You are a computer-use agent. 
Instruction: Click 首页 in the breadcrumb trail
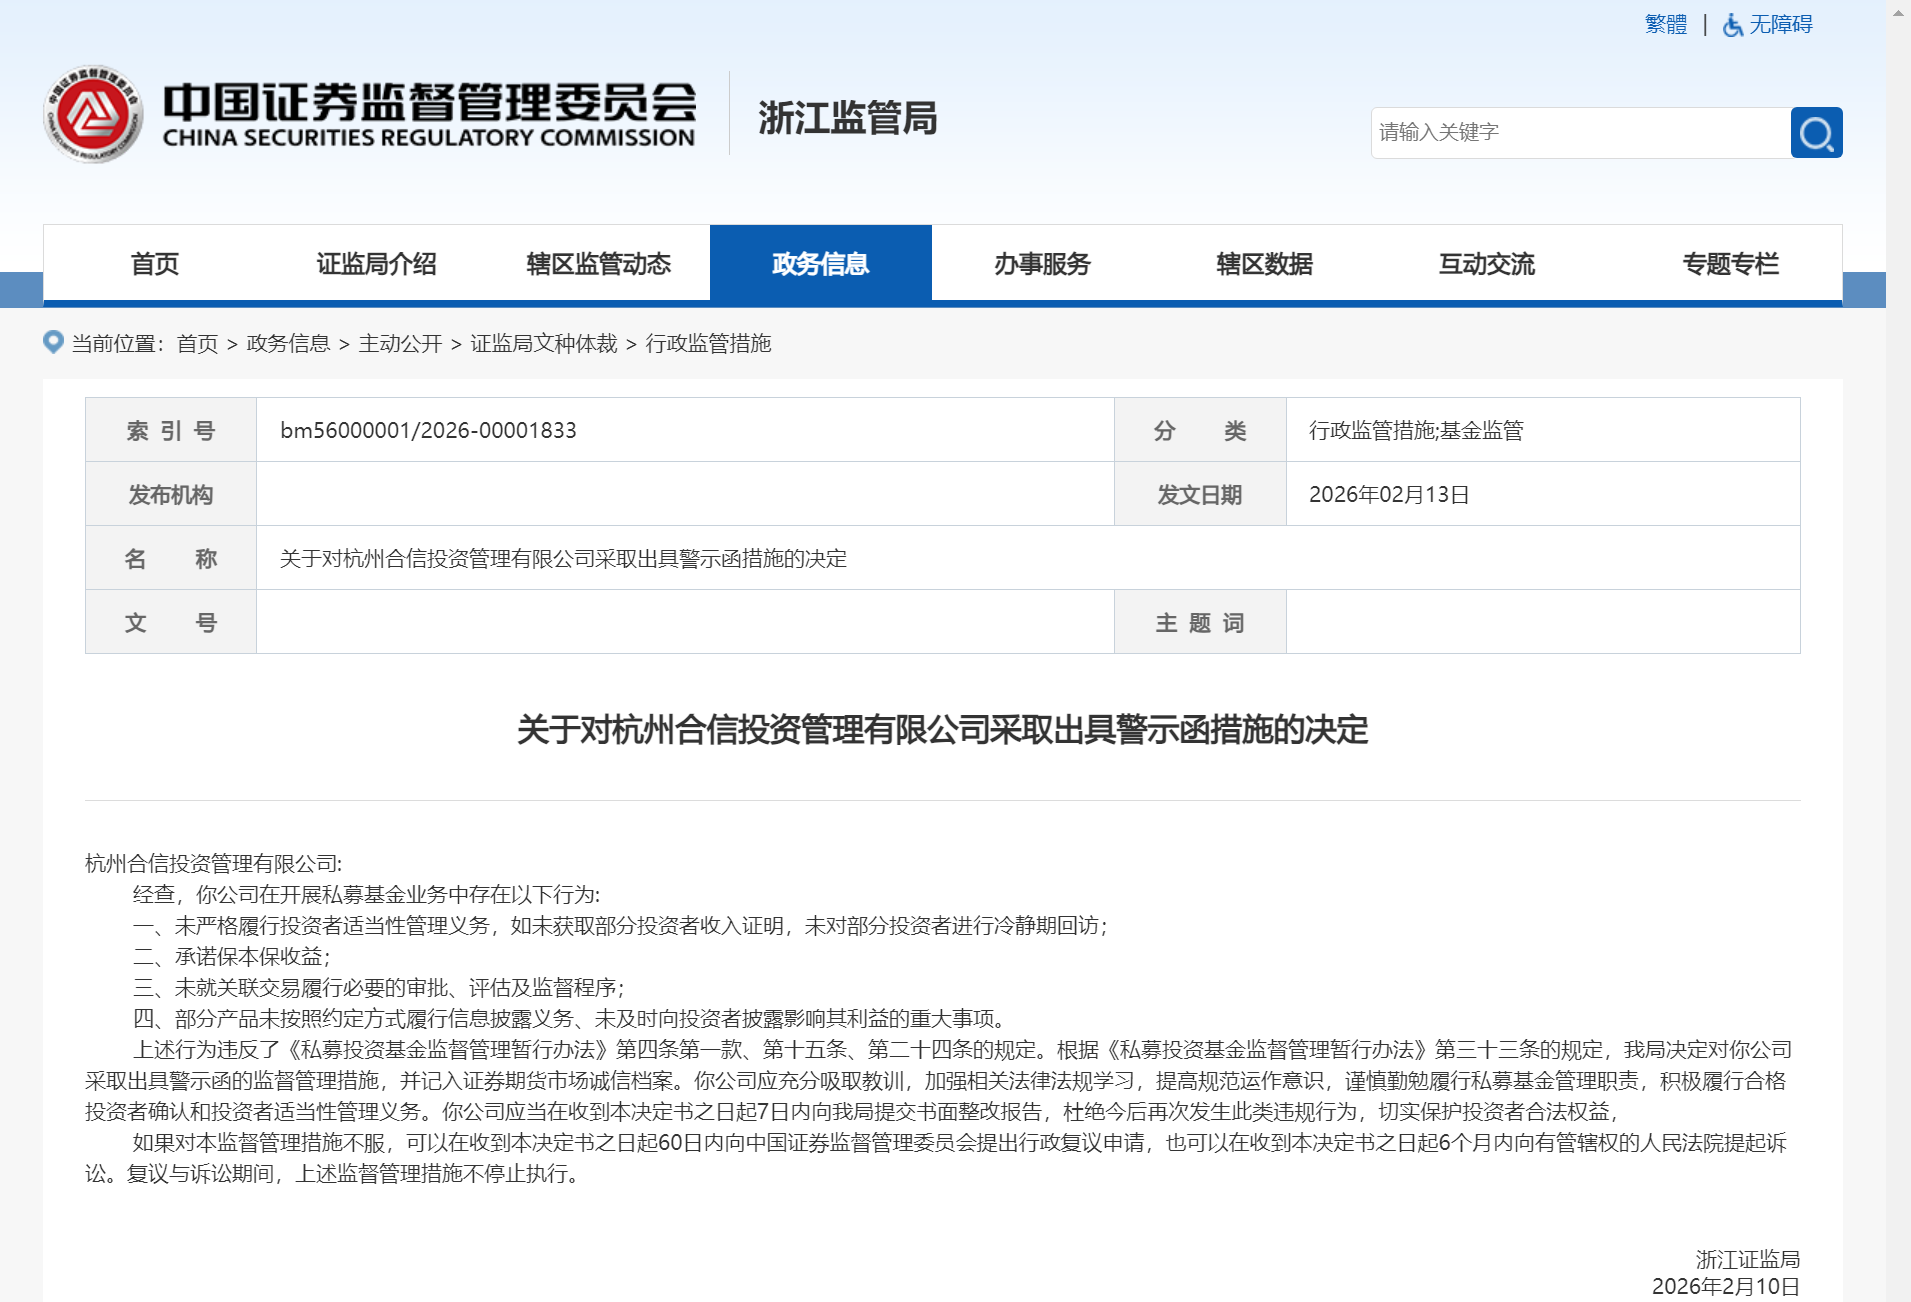pos(197,344)
